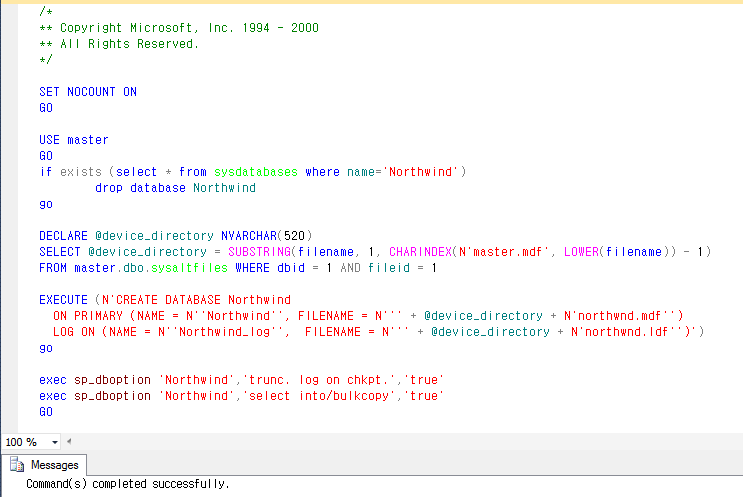The image size is (743, 497).
Task: Open the 100 % zoom dropdown
Action: point(54,442)
